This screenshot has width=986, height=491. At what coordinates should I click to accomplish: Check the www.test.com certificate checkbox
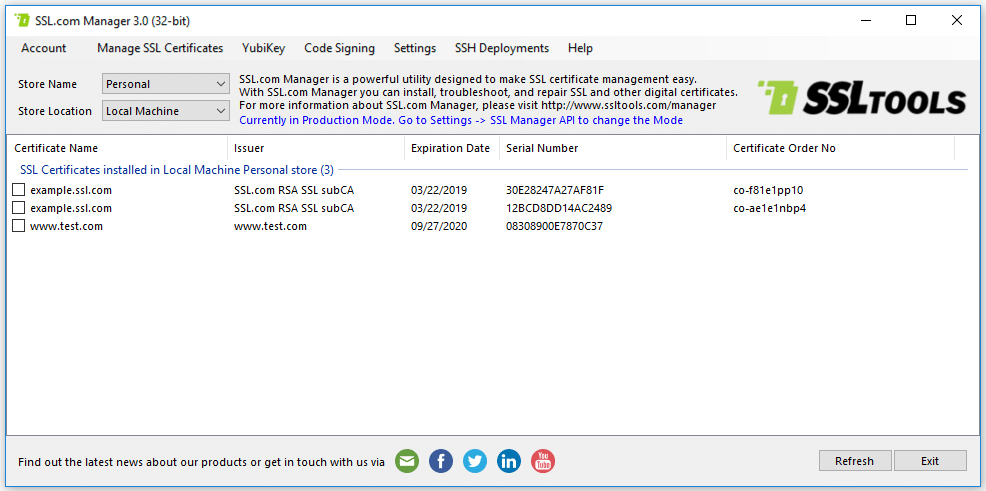point(18,226)
